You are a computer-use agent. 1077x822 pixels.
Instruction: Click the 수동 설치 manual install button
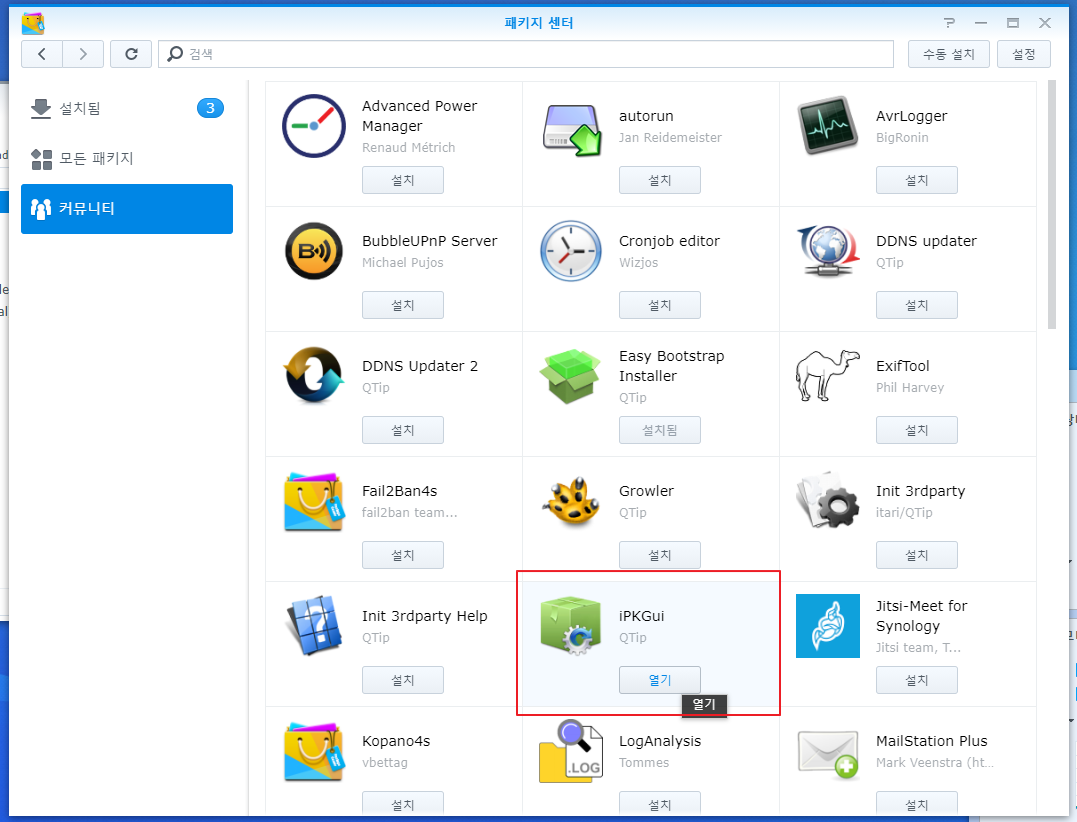[x=949, y=54]
